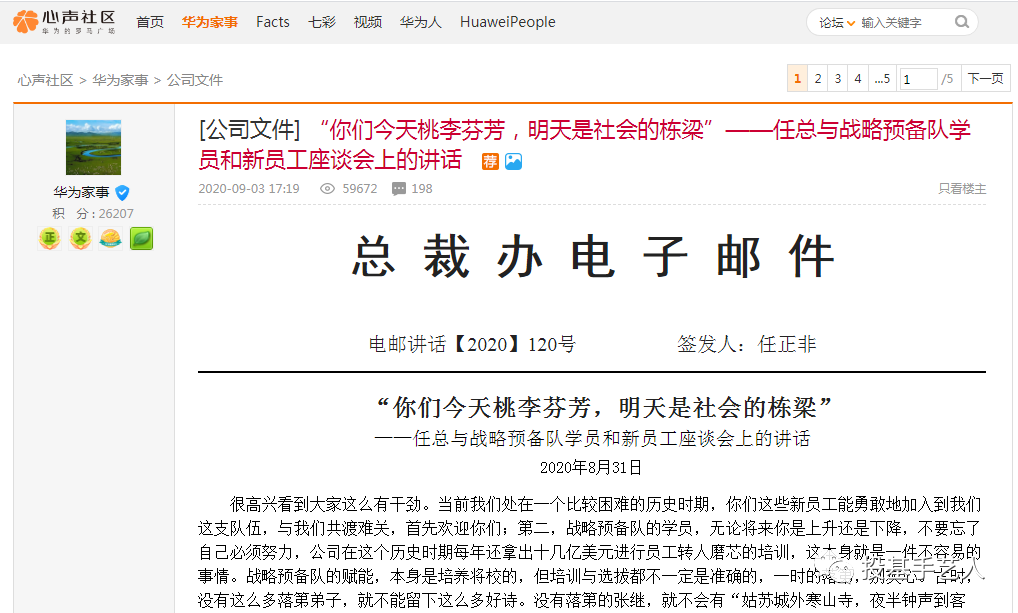Viewport: 1018px width, 613px height.
Task: Click the 总裁办电子邮件 heading
Action: click(592, 257)
